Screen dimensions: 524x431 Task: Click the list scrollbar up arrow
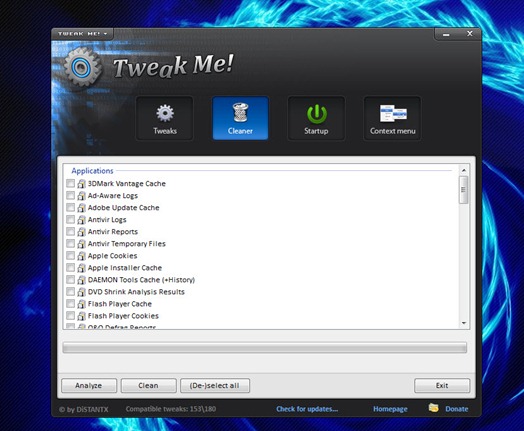(464, 170)
